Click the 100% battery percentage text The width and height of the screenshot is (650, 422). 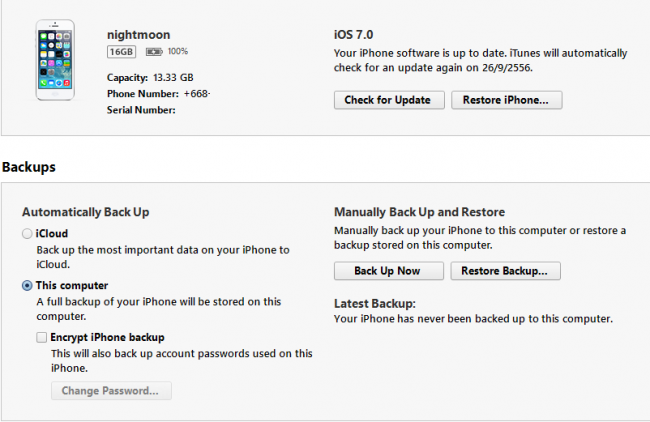click(178, 51)
